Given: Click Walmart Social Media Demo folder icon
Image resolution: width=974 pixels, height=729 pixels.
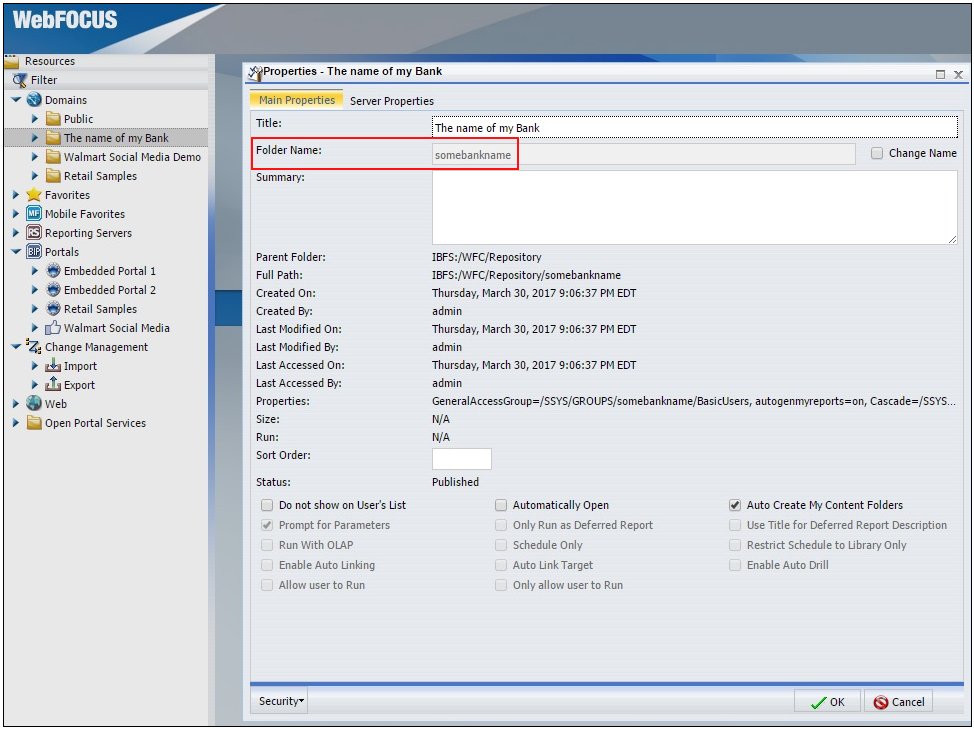Looking at the screenshot, I should coord(53,156).
